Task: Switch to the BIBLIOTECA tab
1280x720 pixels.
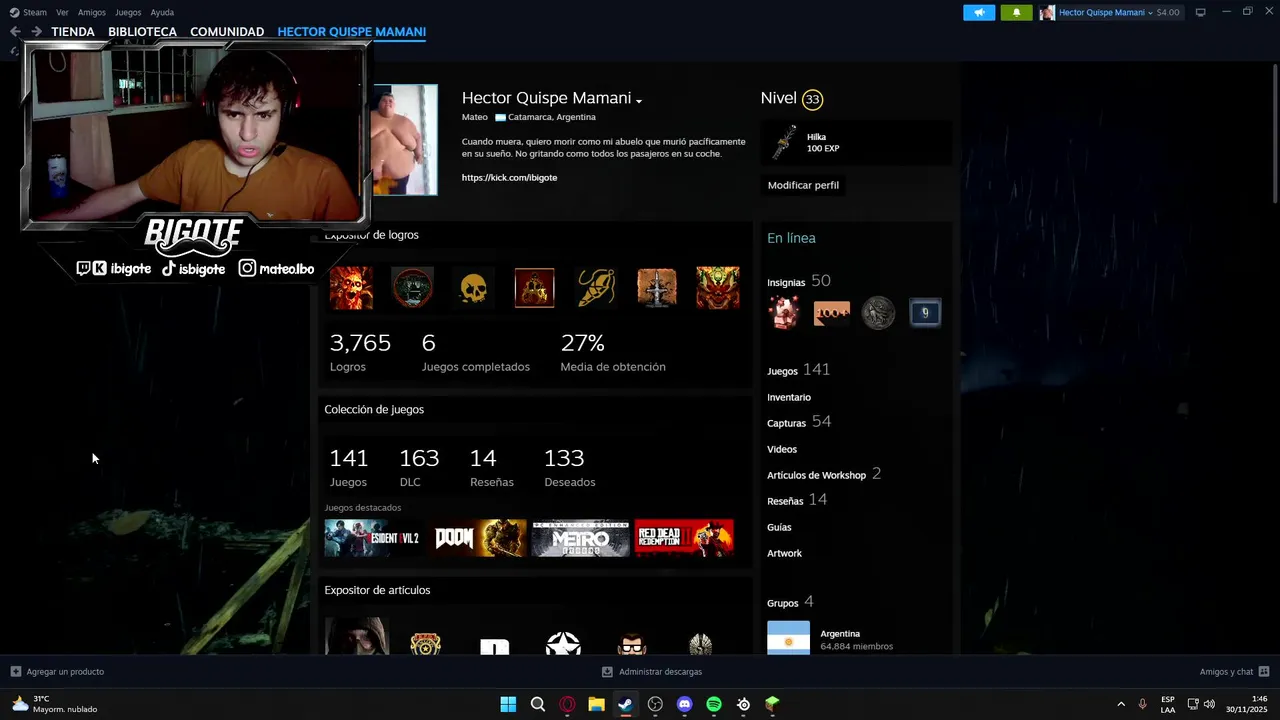Action: [142, 32]
